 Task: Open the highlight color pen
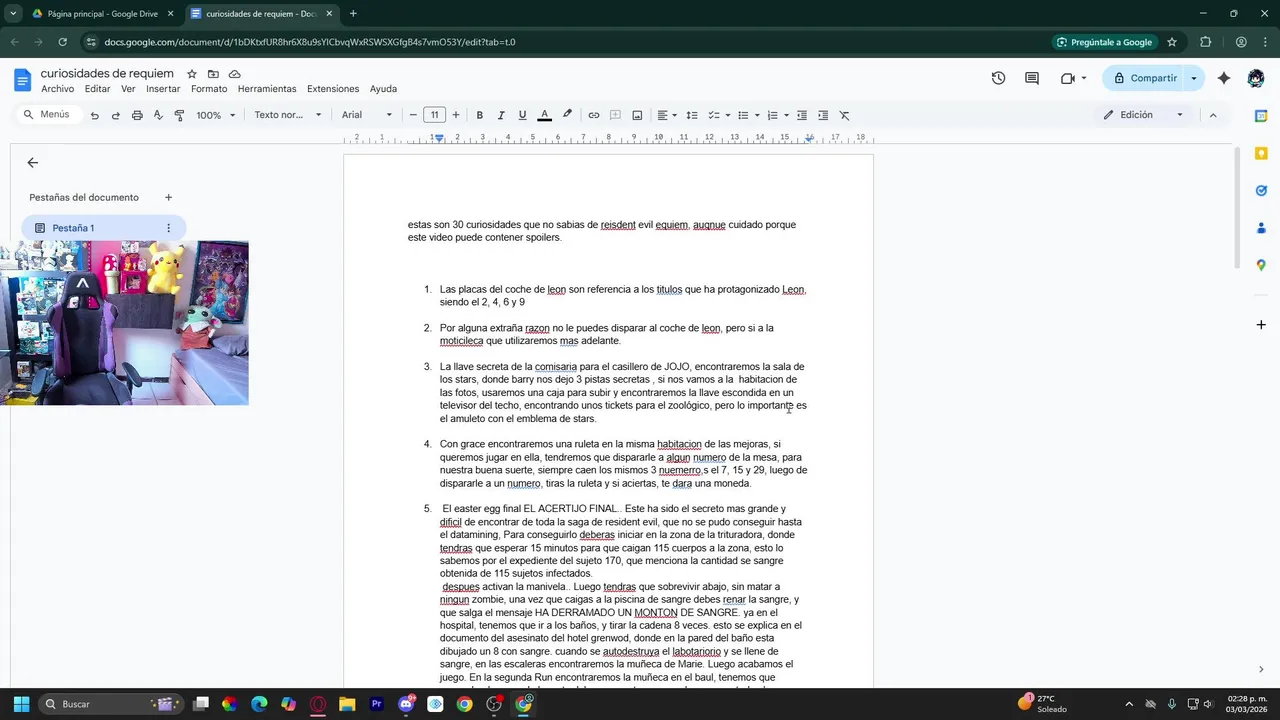pos(567,115)
